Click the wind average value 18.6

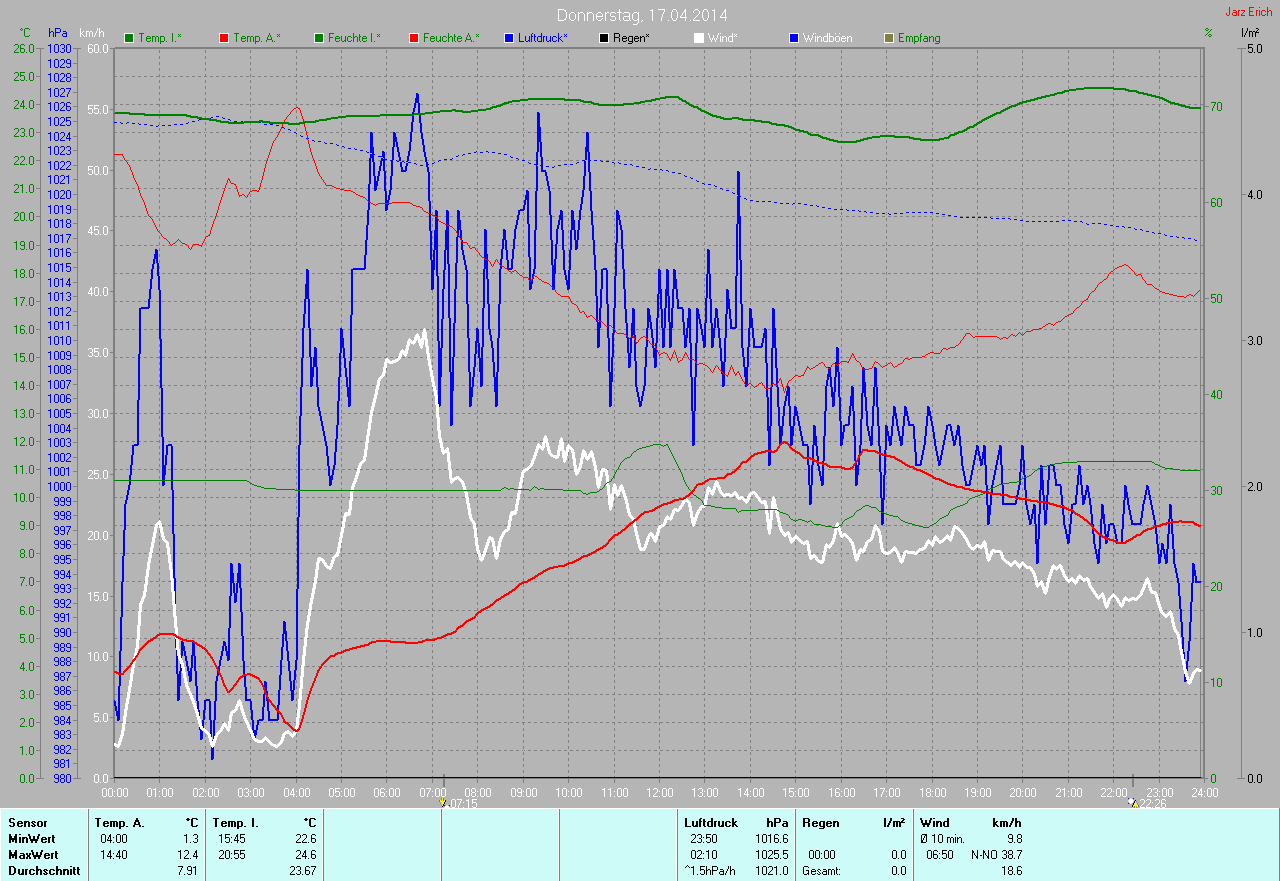pos(1011,871)
